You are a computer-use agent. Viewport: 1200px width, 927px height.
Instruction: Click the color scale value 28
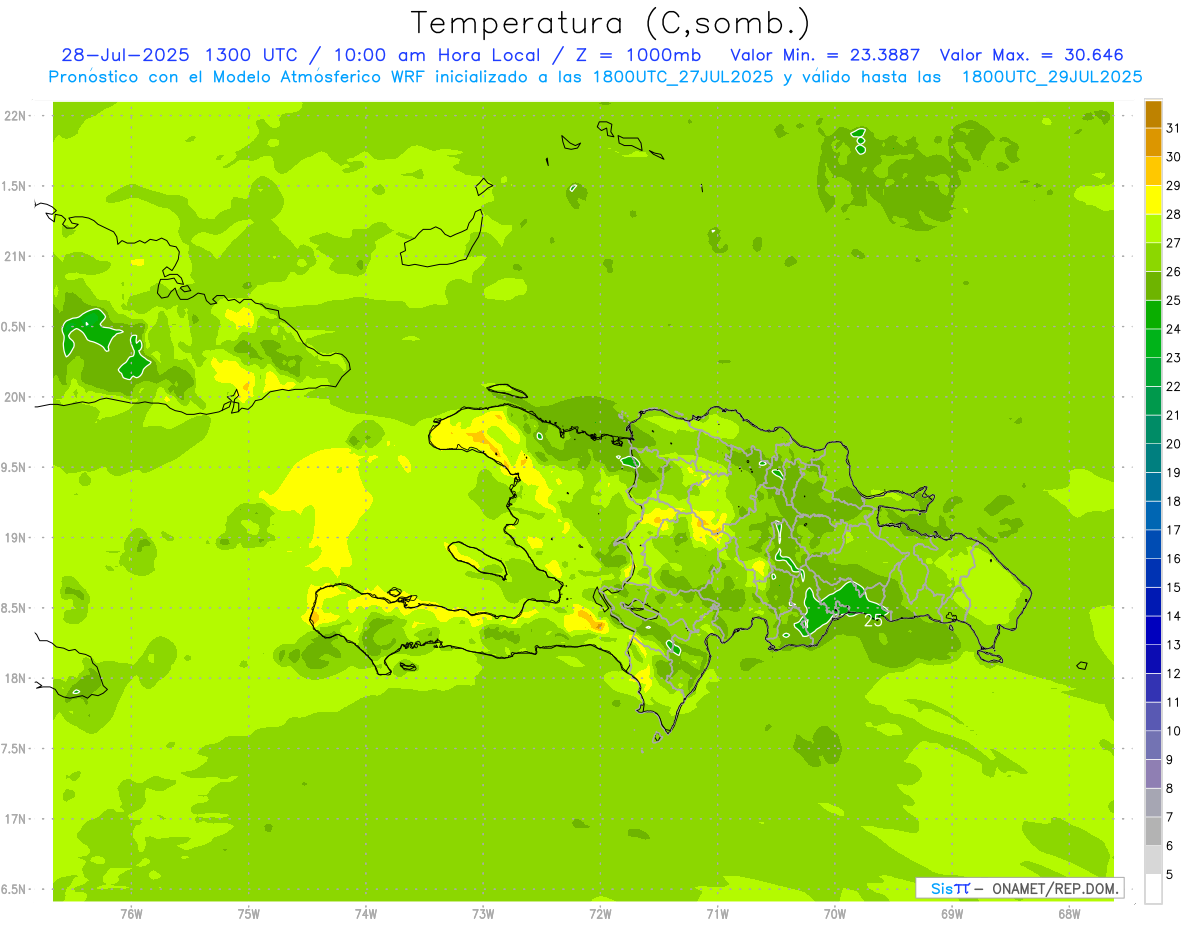1173,214
